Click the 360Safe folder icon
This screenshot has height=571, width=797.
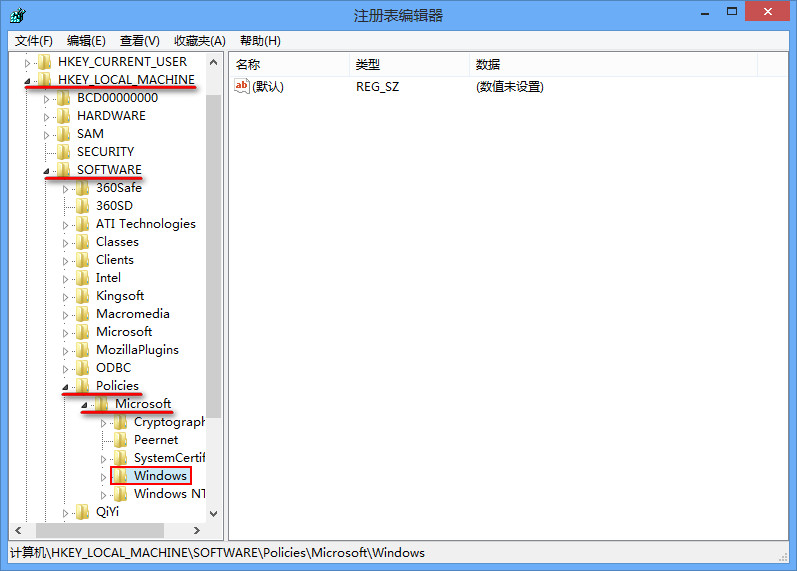tap(83, 188)
